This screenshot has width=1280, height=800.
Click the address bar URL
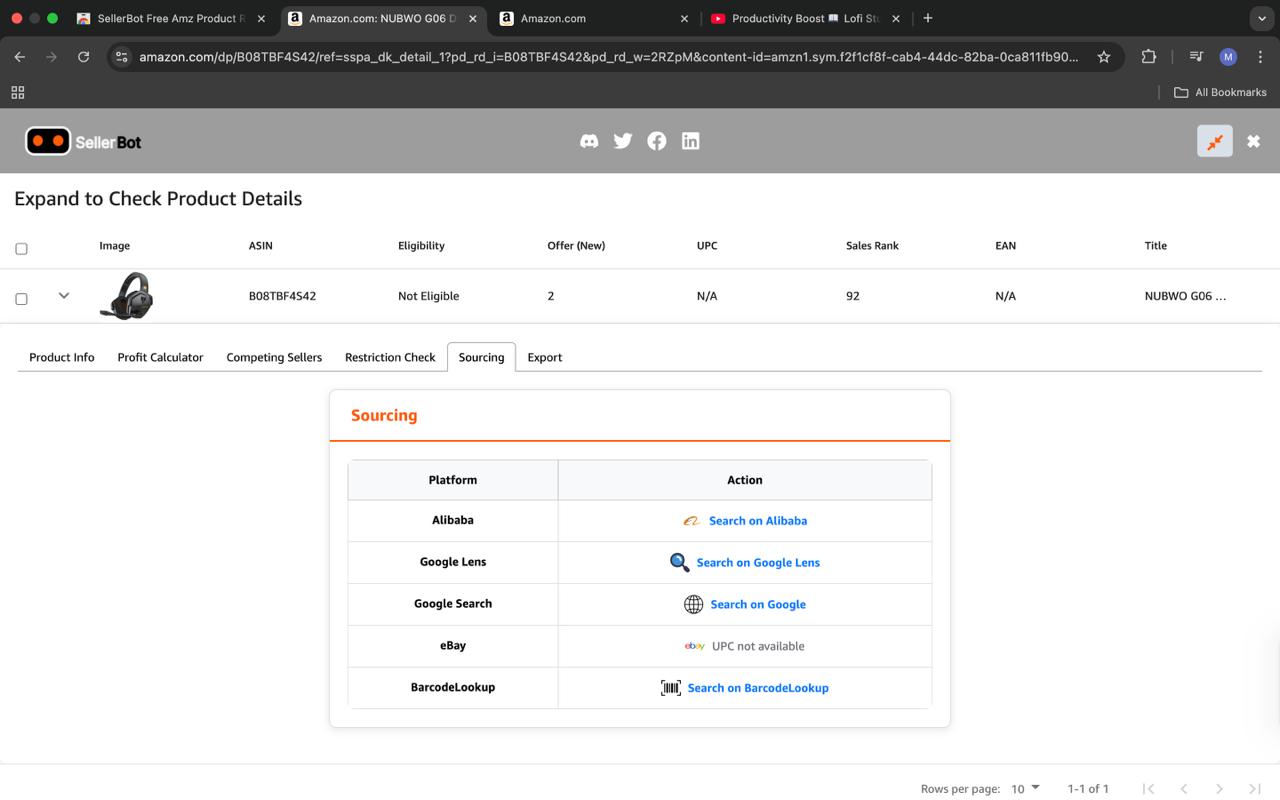608,57
